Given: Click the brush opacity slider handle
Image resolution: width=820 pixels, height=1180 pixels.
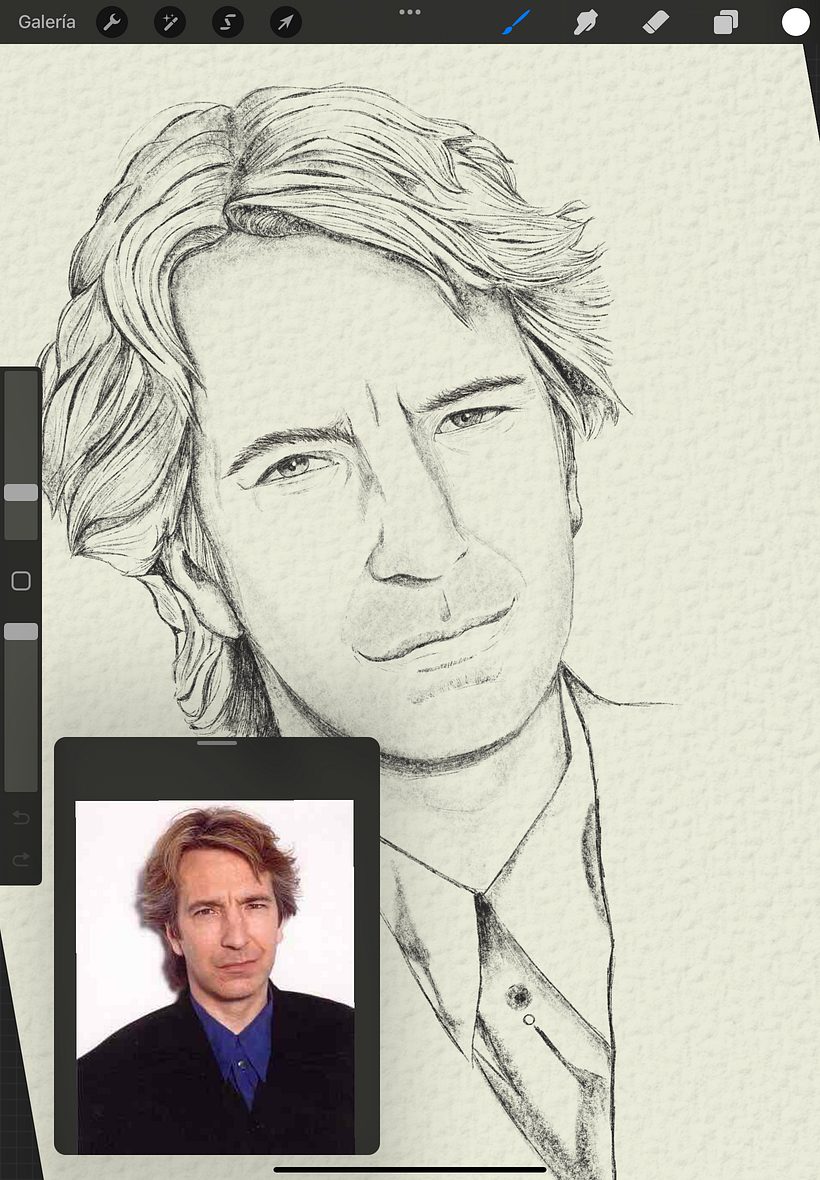Looking at the screenshot, I should tap(21, 631).
